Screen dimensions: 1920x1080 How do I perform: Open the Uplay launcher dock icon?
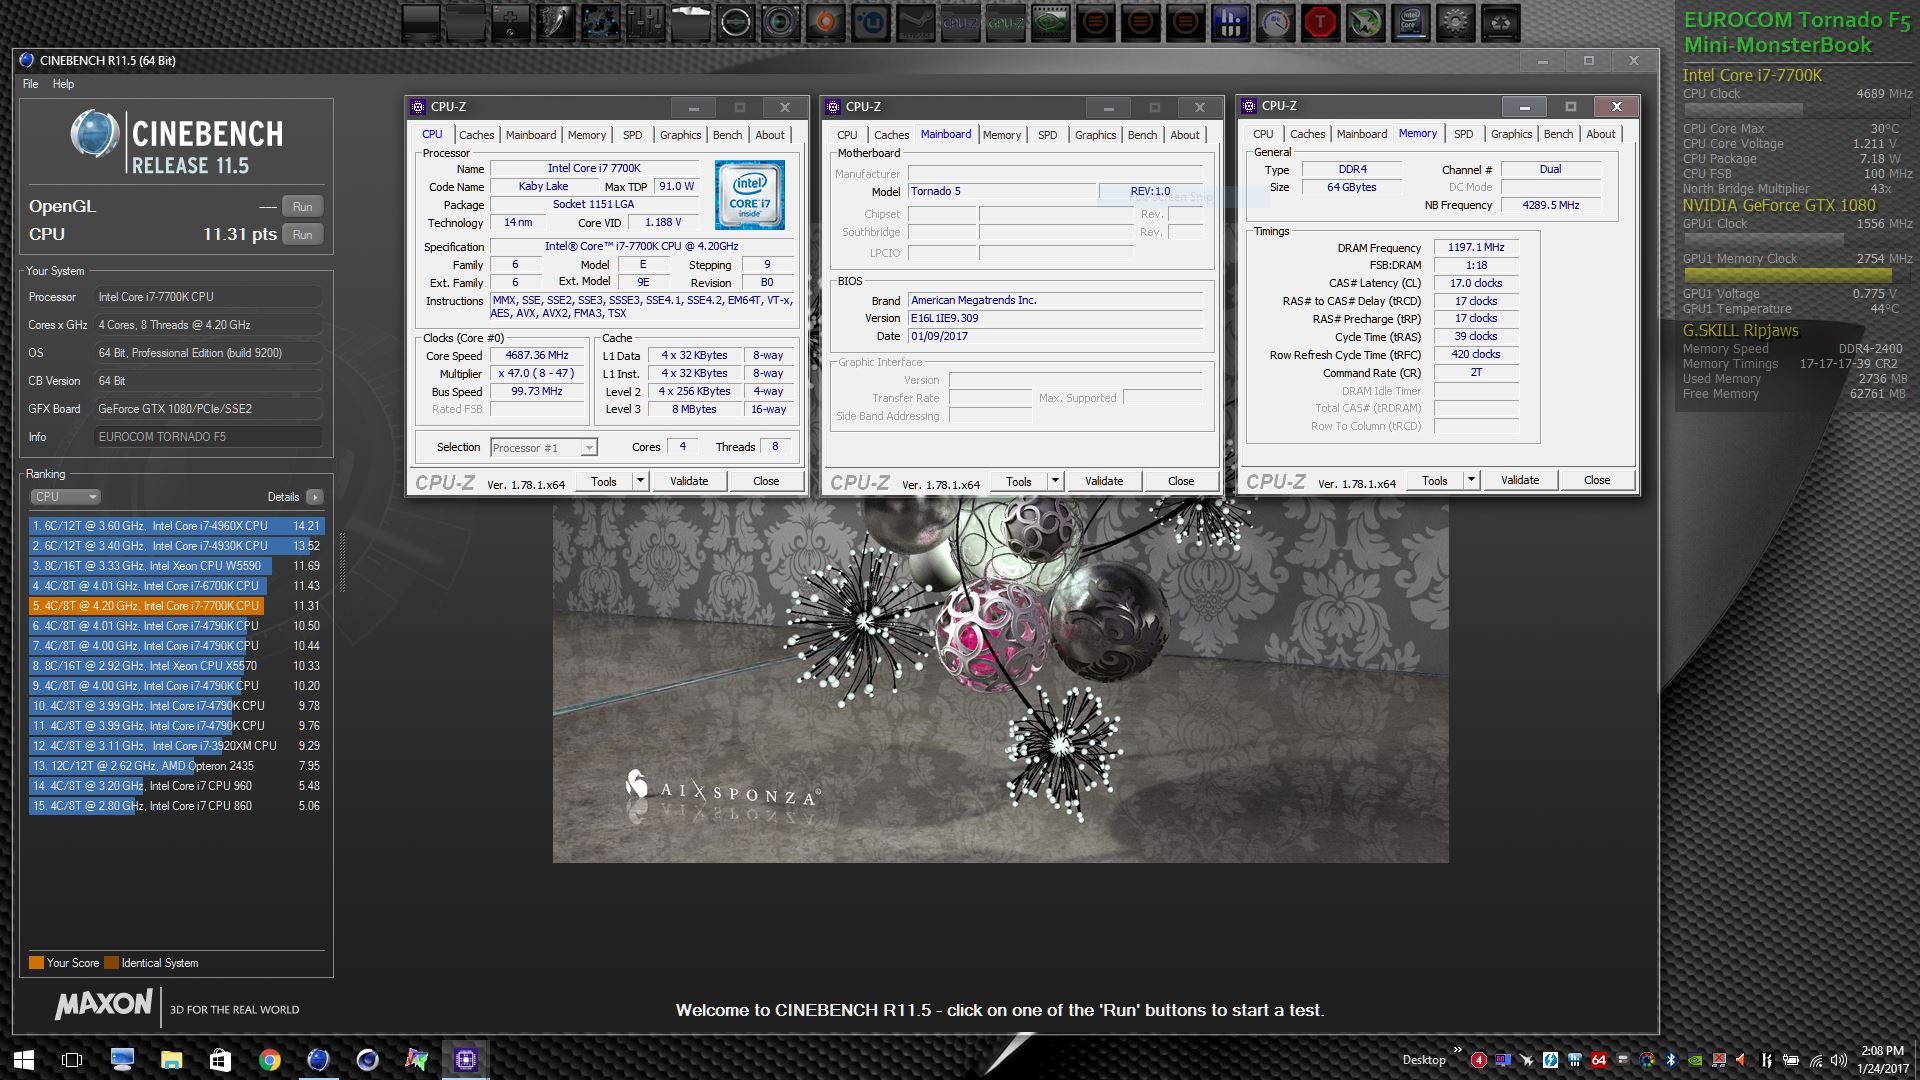click(x=871, y=22)
